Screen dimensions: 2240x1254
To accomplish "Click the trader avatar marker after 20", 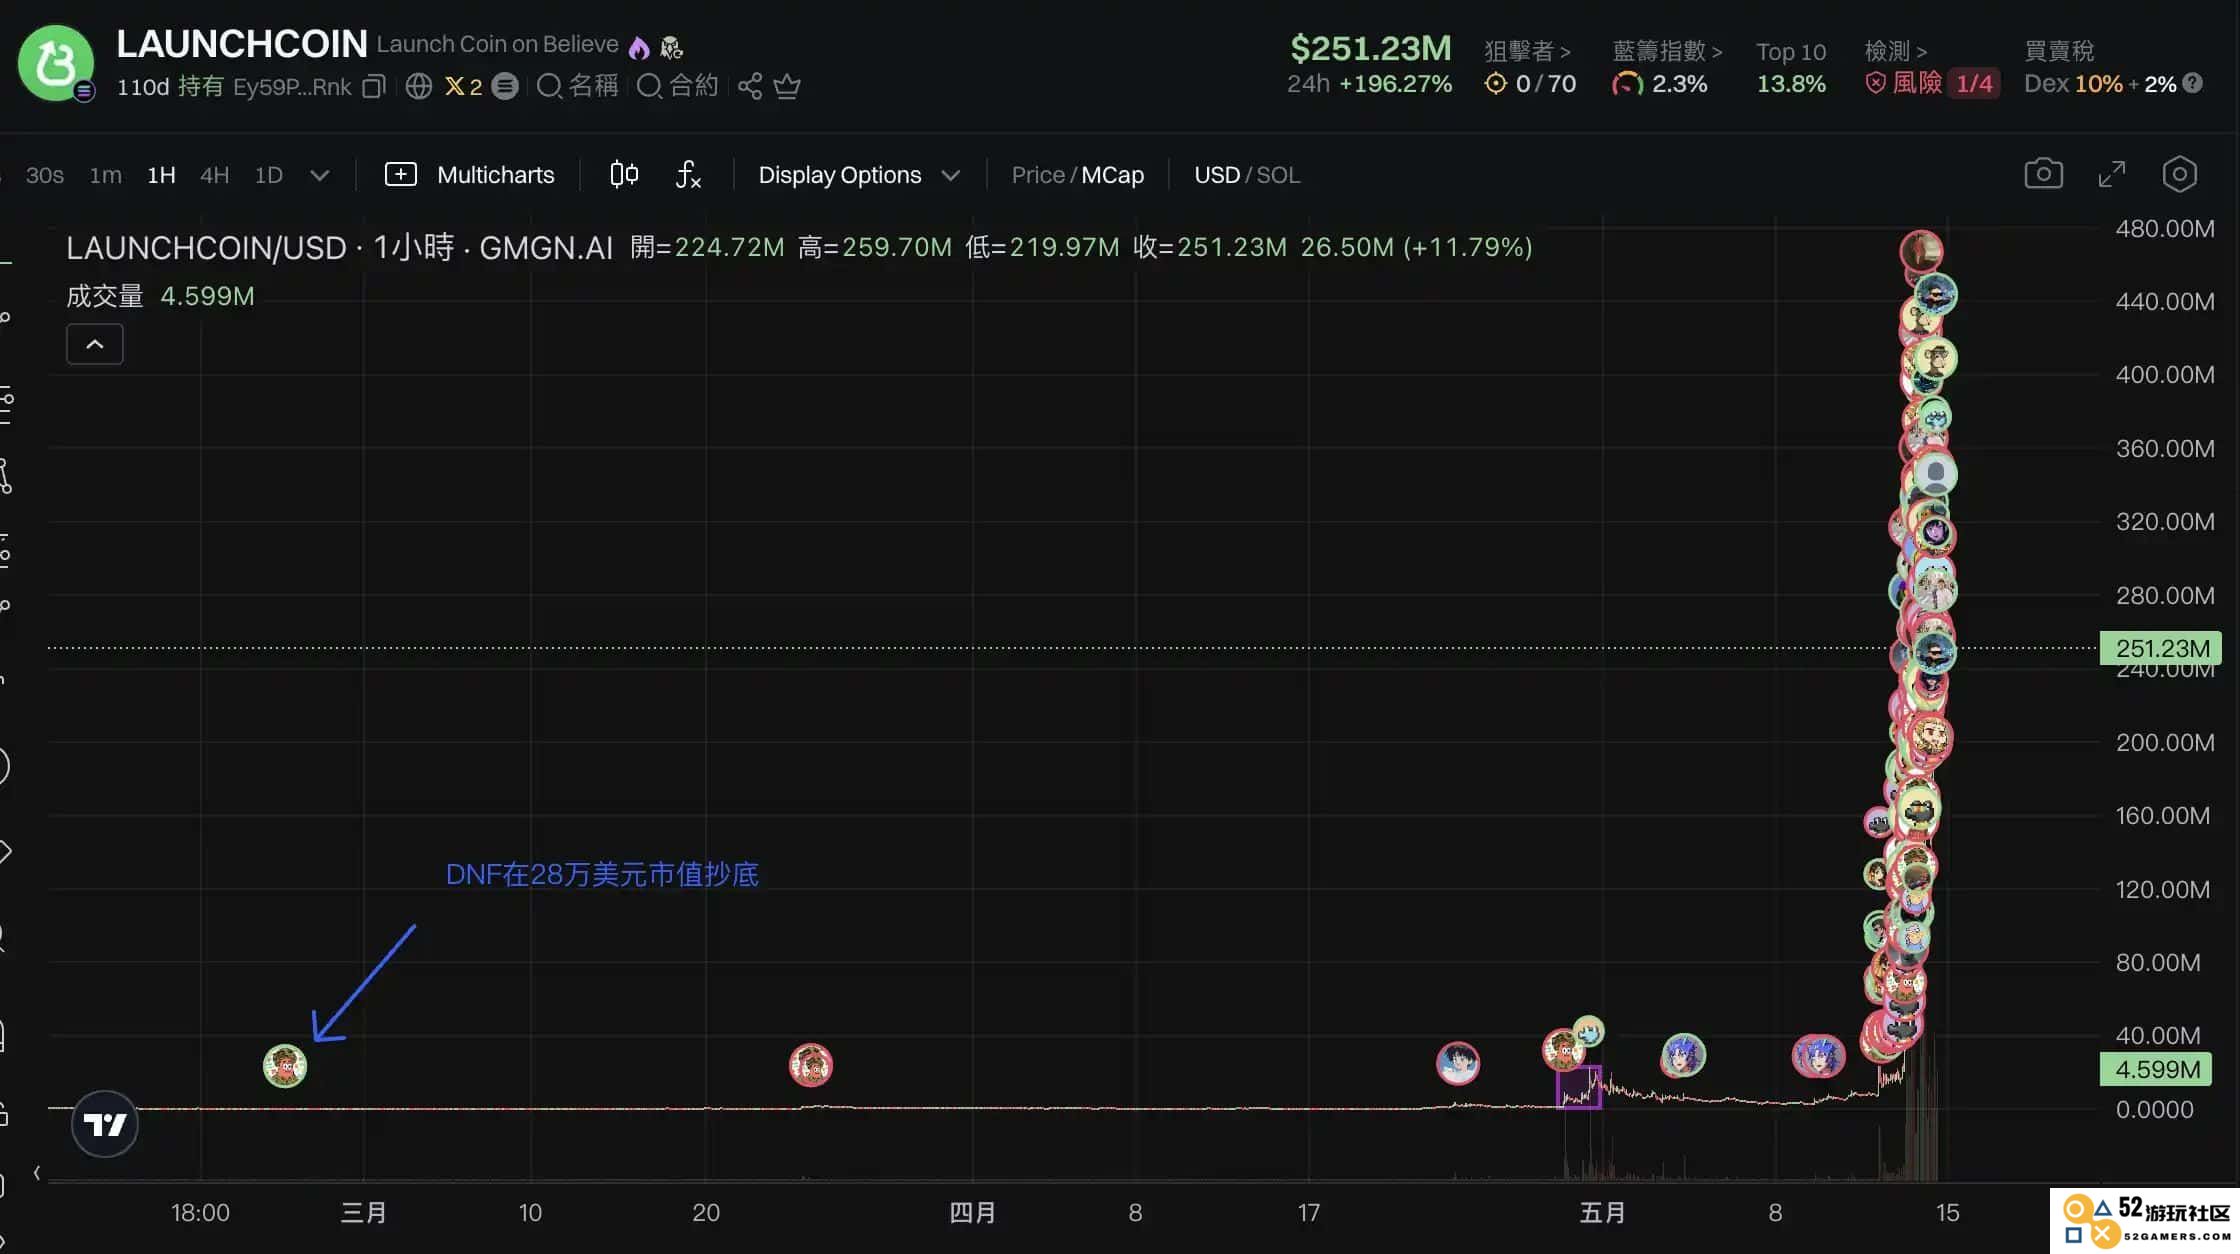I will click(x=811, y=1065).
